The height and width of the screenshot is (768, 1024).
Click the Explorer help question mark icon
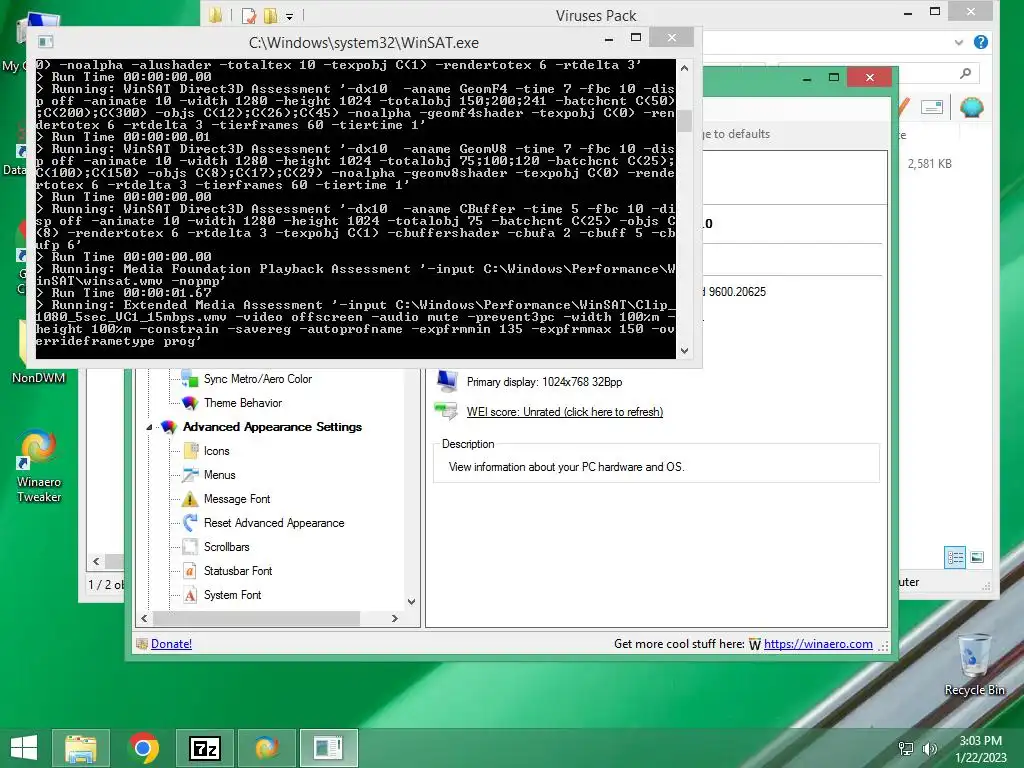point(980,42)
